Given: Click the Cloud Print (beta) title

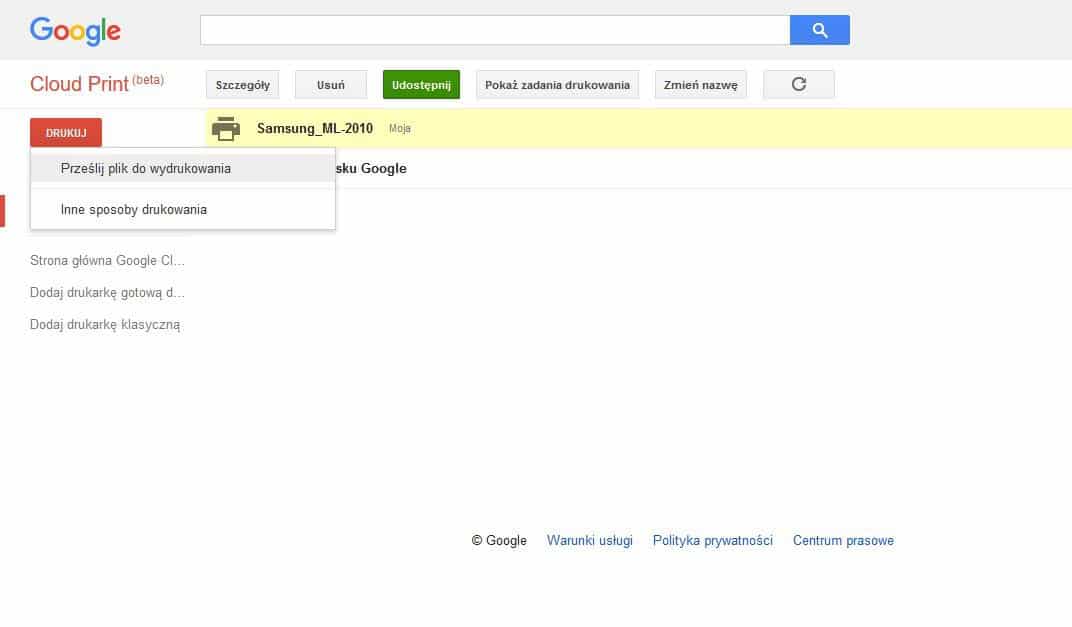Looking at the screenshot, I should pyautogui.click(x=96, y=83).
